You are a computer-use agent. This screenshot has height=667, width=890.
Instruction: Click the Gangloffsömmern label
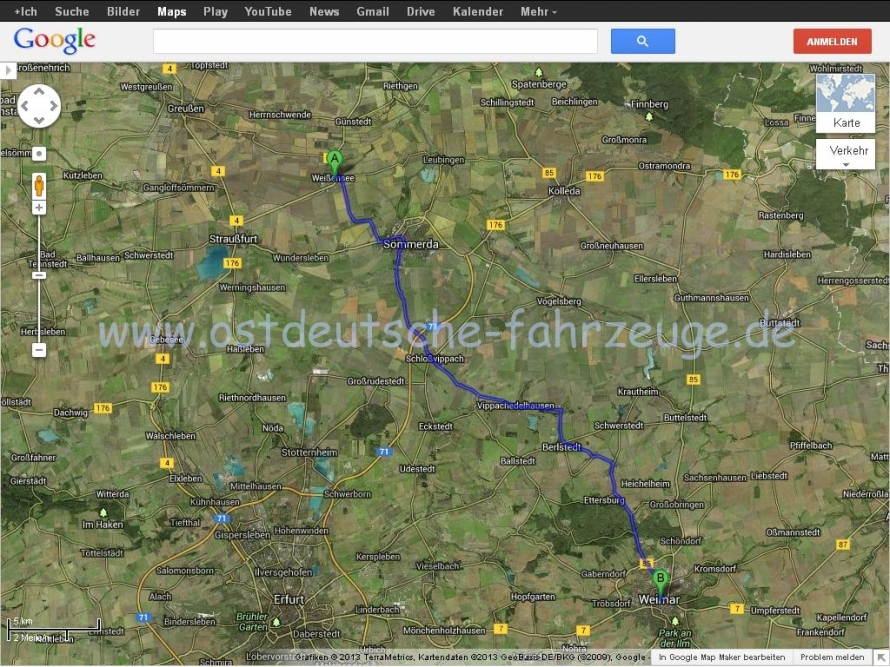[x=179, y=188]
